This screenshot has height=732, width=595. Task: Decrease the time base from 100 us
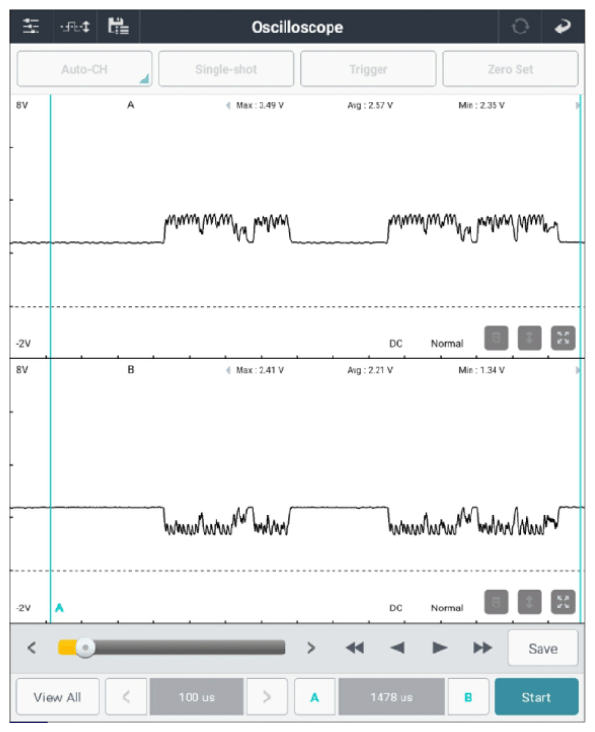(126, 697)
